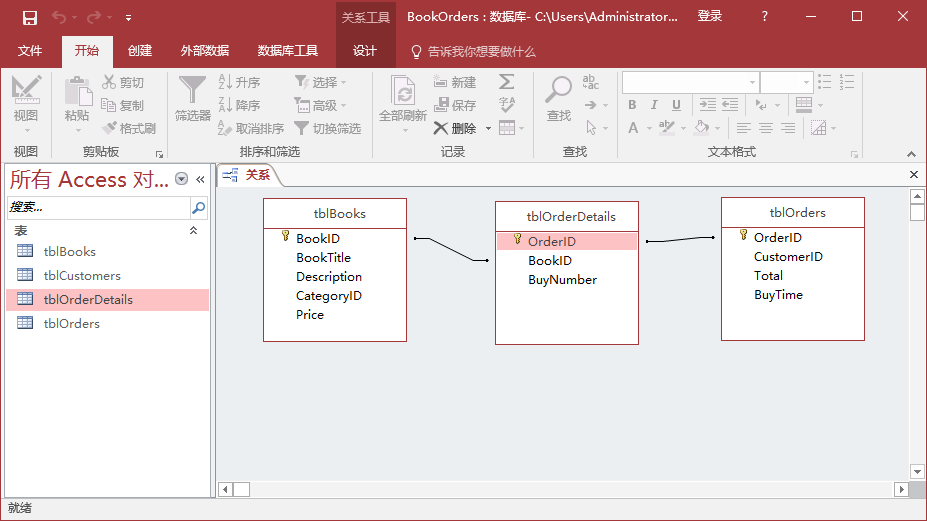Click the save icon in title bar
Viewport: 927px width, 521px height.
(29, 17)
